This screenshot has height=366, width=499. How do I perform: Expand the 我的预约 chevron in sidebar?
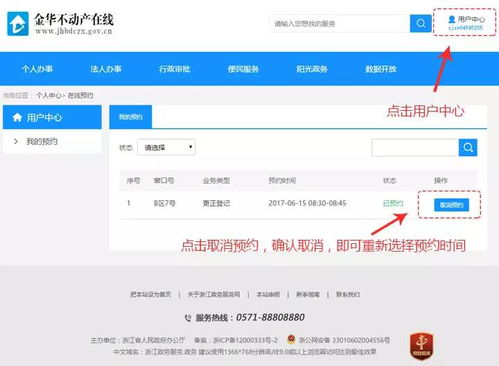[16, 141]
